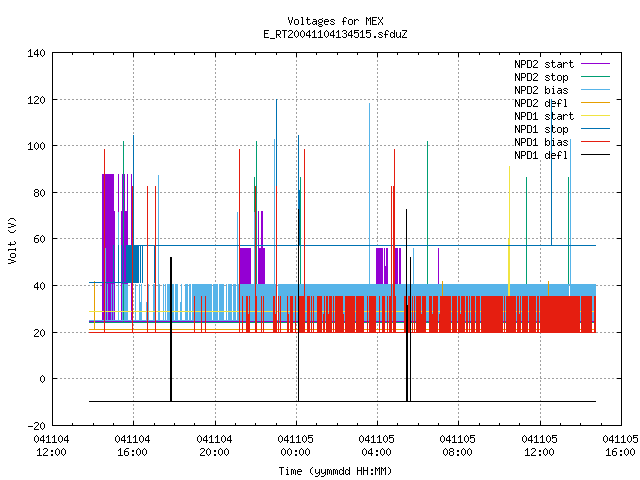Click the black NPD1 defl legend line
Image resolution: width=640 pixels, height=480 pixels.
[x=596, y=155]
